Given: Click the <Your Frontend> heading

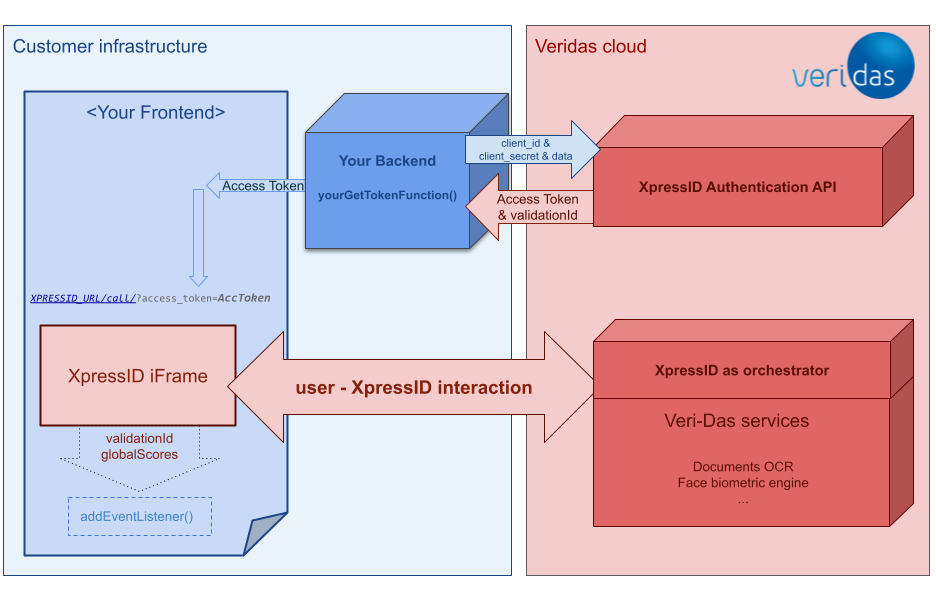Looking at the screenshot, I should [x=156, y=112].
